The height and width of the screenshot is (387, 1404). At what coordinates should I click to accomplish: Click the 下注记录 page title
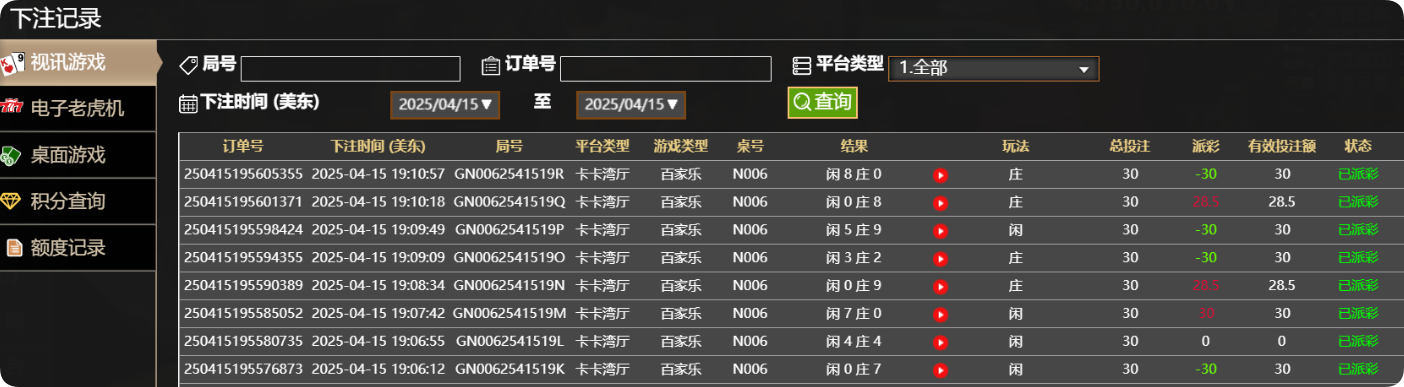tap(55, 18)
